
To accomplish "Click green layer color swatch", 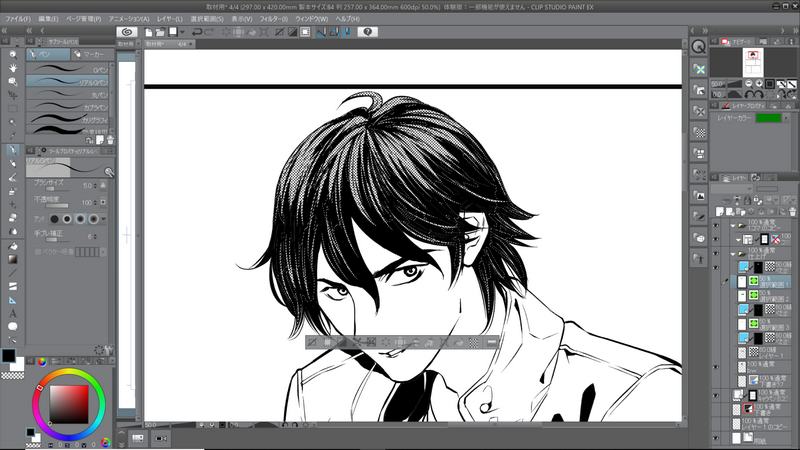I will [x=768, y=118].
